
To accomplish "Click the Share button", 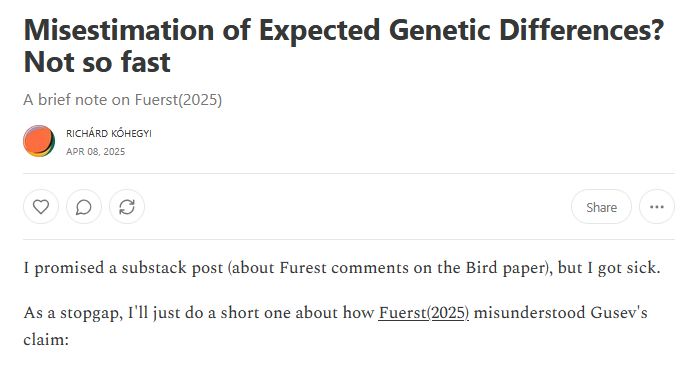I will click(601, 207).
